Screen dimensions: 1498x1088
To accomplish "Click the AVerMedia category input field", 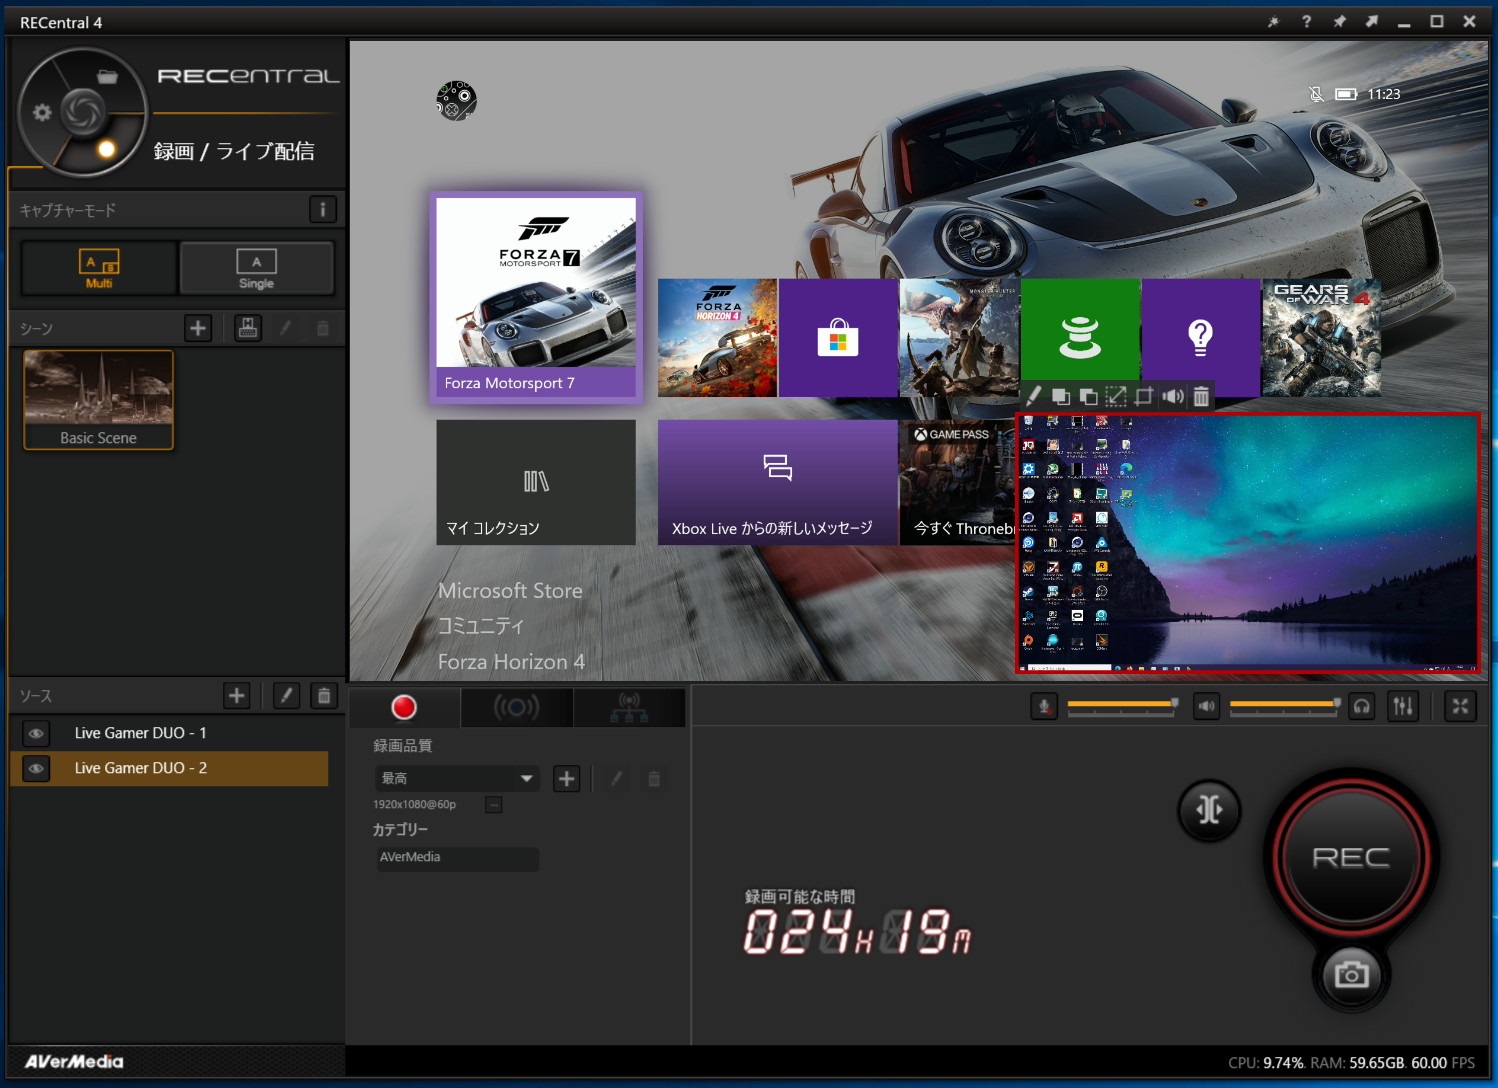I will click(x=458, y=858).
